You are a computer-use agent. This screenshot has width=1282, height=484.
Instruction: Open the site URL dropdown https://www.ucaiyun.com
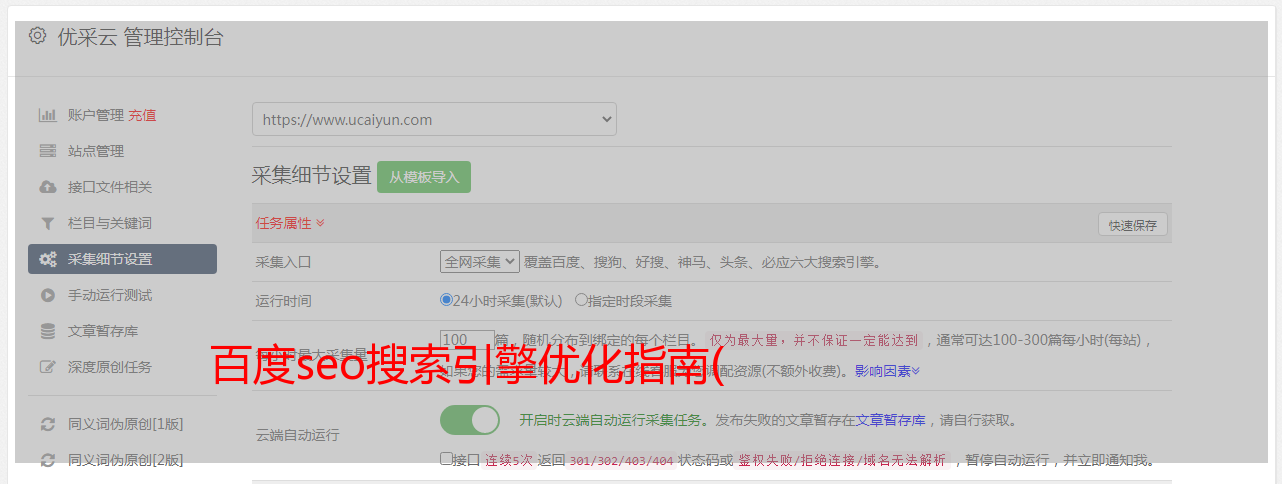[x=434, y=119]
